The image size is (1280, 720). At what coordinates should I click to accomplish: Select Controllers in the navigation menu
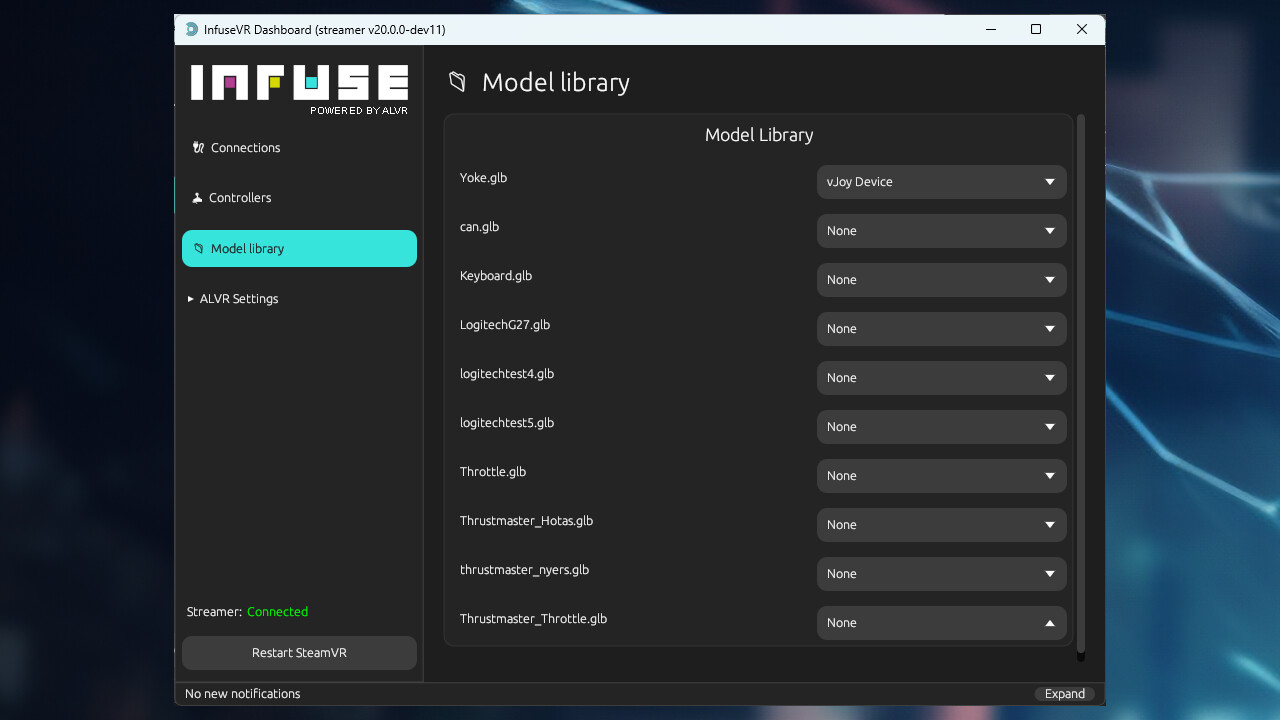240,197
